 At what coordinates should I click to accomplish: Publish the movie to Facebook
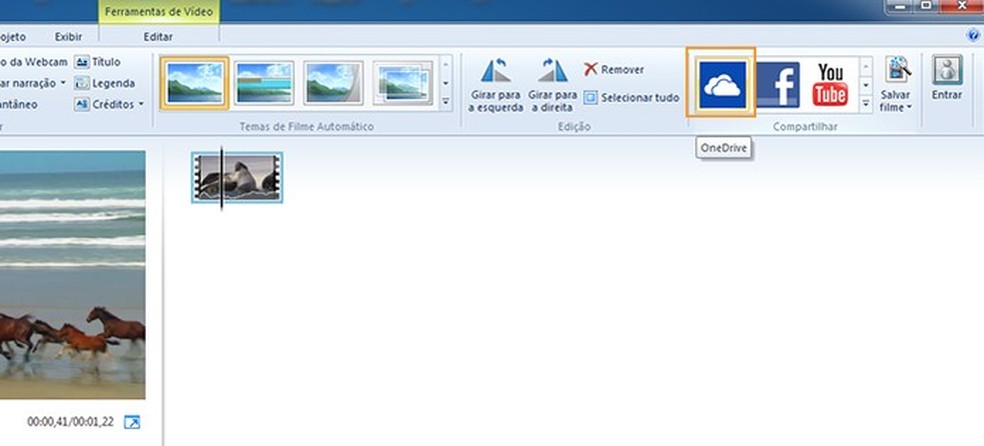tap(778, 84)
